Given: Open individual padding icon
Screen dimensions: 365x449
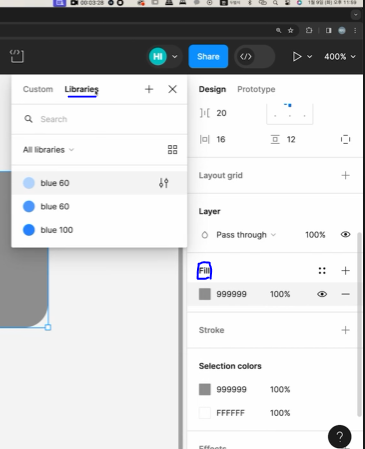Looking at the screenshot, I should 346,139.
